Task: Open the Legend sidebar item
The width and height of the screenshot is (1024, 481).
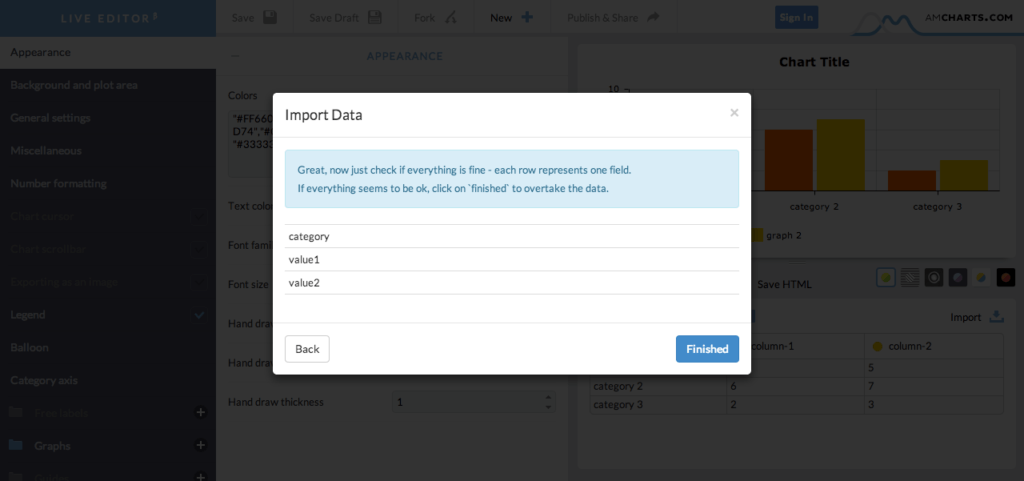Action: 28,315
